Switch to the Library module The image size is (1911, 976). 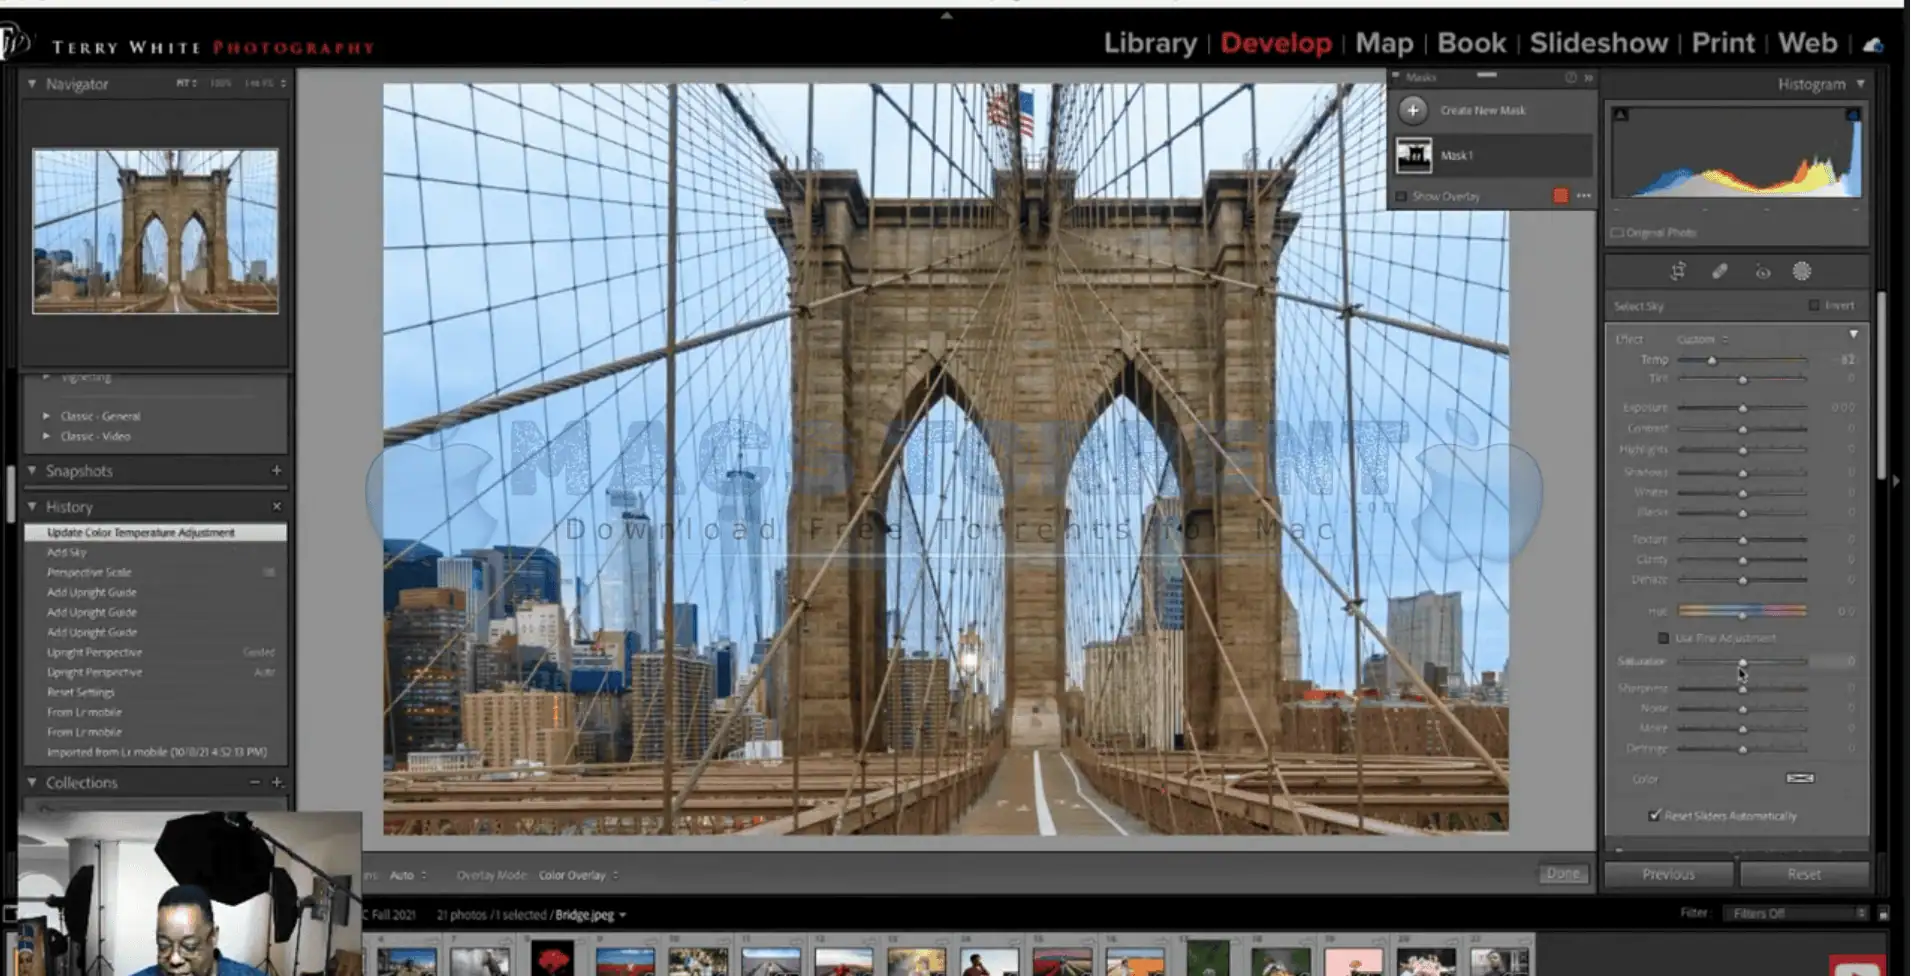pyautogui.click(x=1150, y=43)
